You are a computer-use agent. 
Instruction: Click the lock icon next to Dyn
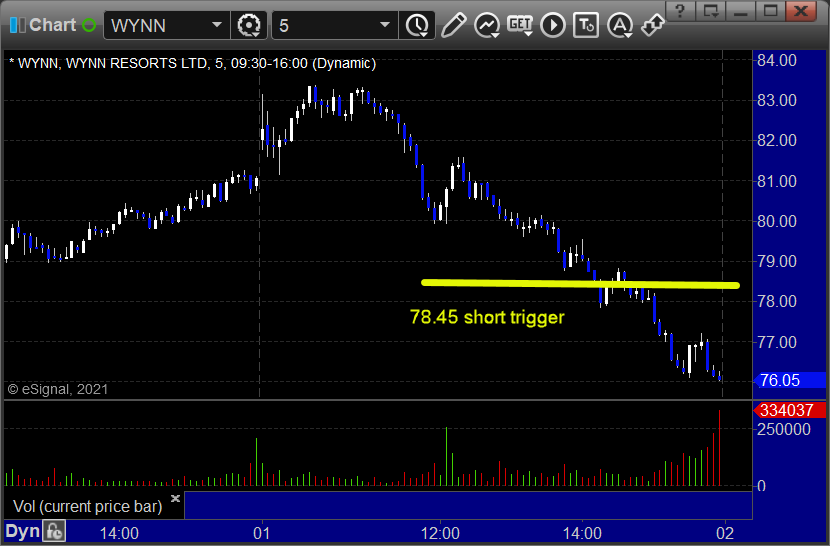pos(54,531)
